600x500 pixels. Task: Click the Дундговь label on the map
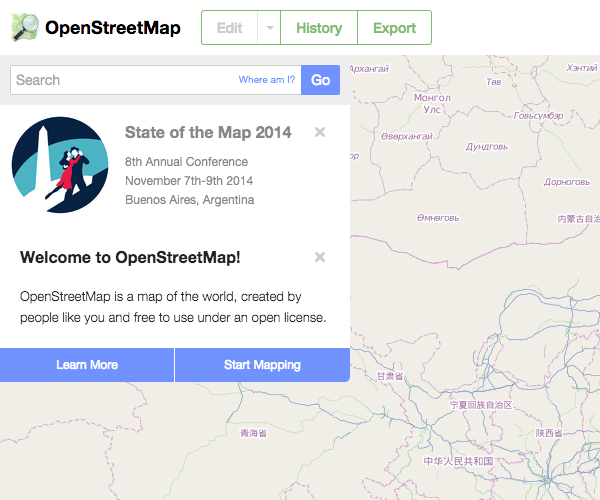pos(487,147)
